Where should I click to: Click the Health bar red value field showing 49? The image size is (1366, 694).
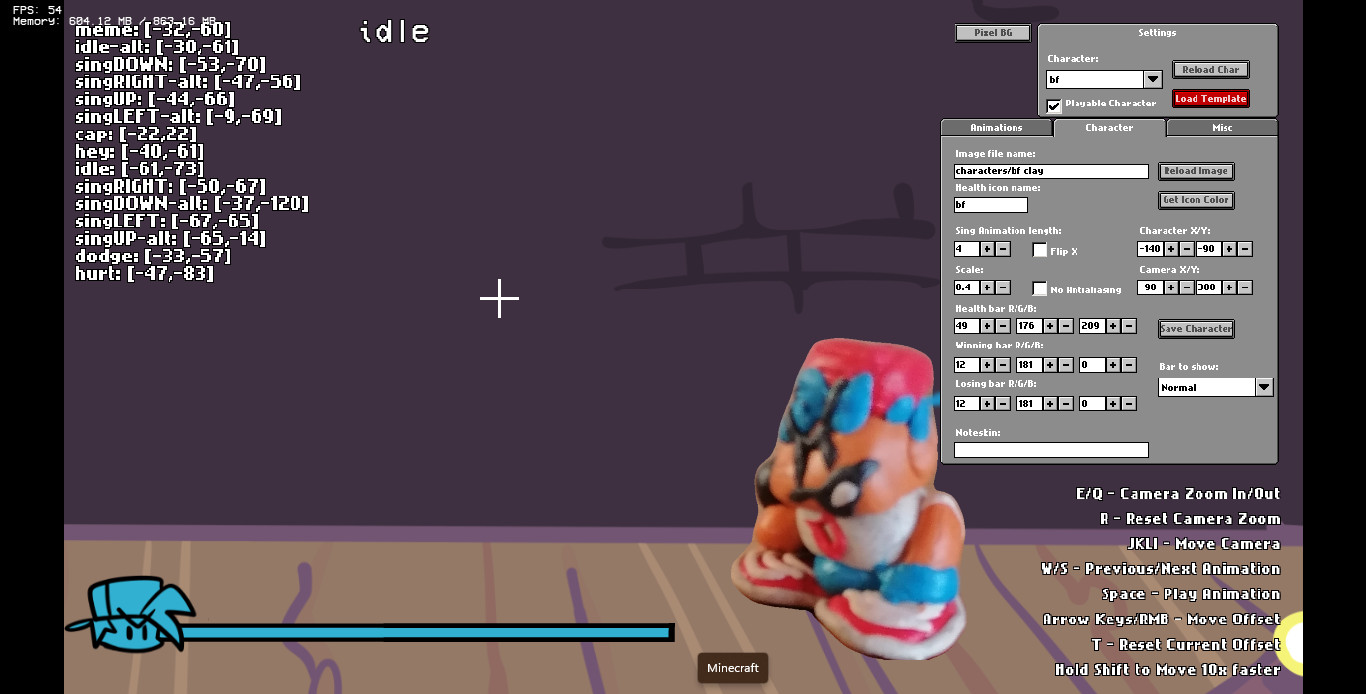click(967, 326)
